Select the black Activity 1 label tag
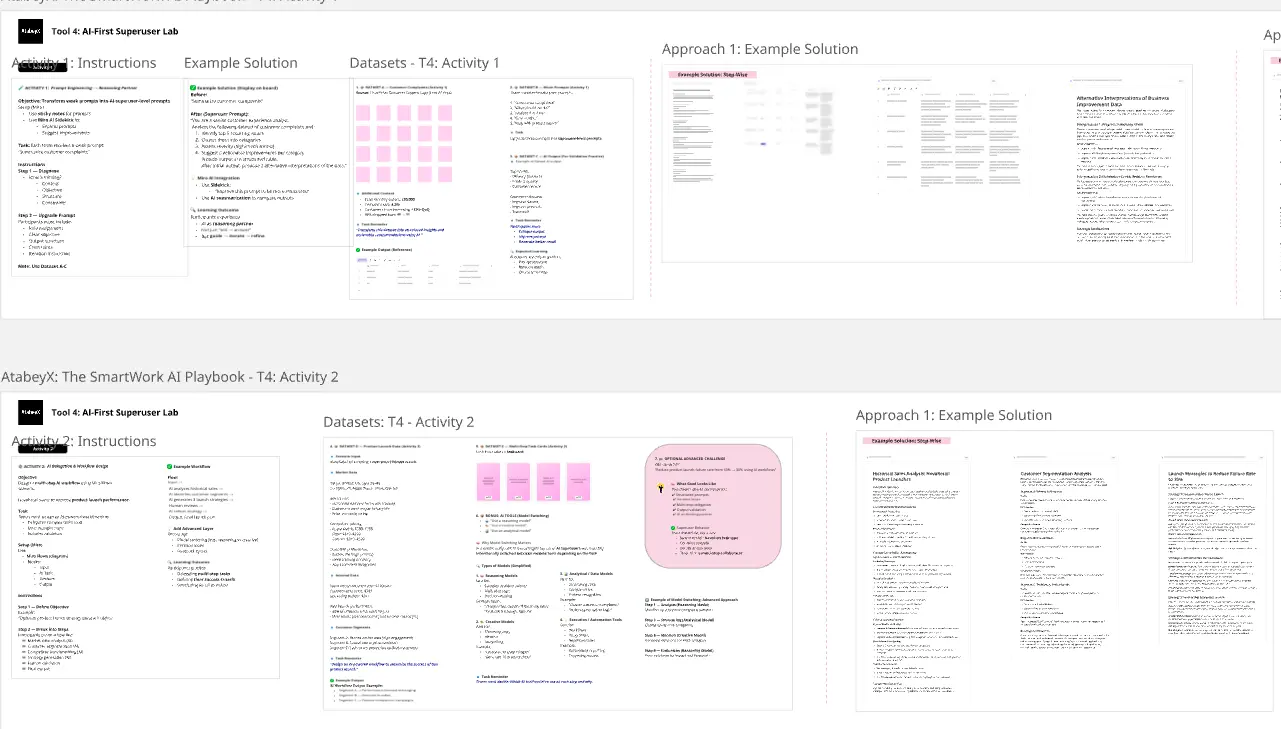Image resolution: width=1281 pixels, height=729 pixels. 42,67
